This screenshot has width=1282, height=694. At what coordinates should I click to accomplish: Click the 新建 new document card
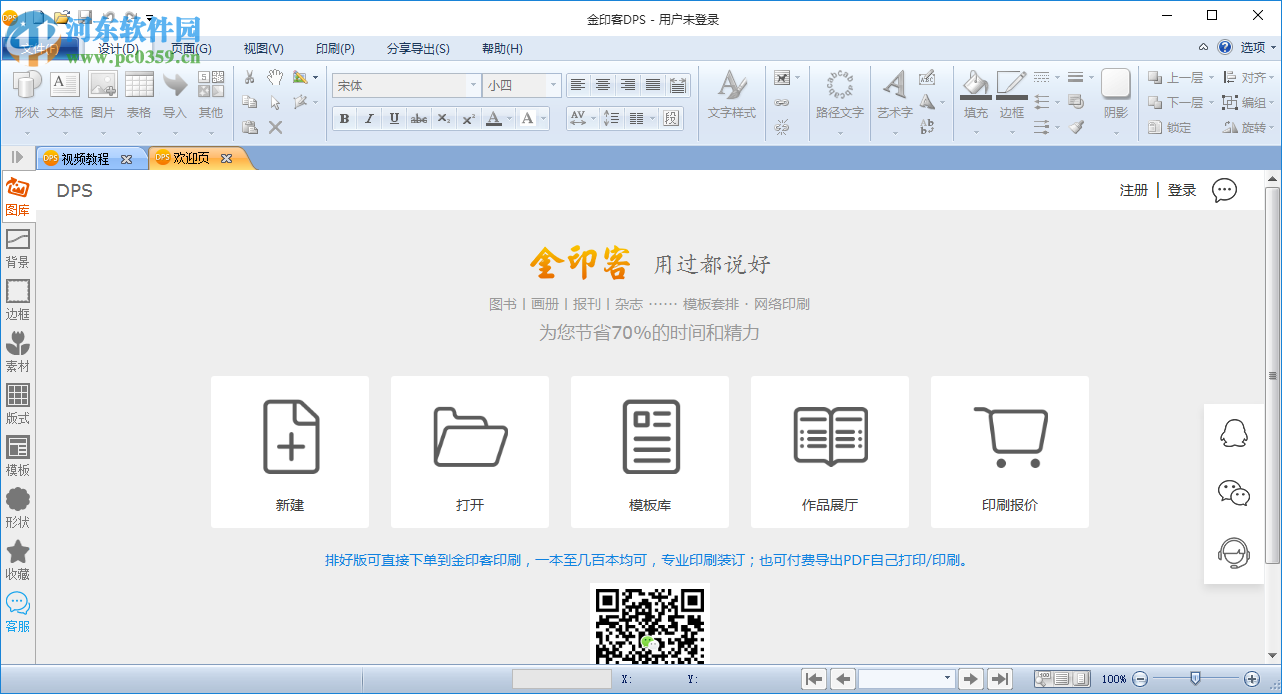tap(290, 451)
